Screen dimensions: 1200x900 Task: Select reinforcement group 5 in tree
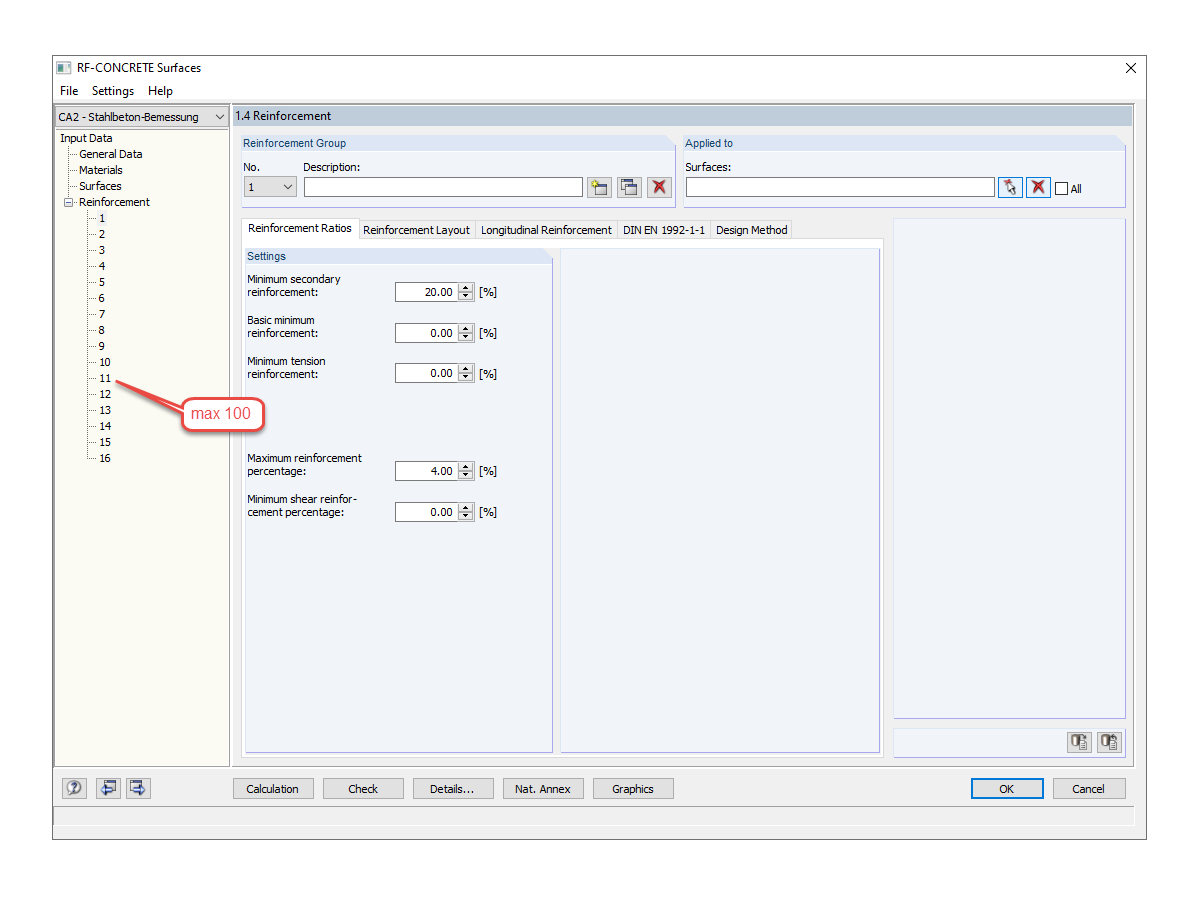102,282
